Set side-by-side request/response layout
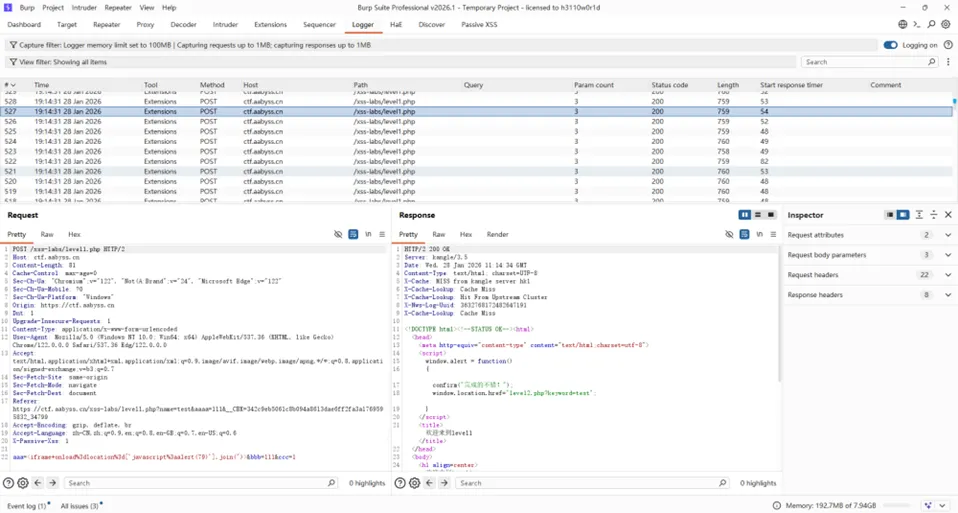This screenshot has width=958, height=513. (744, 215)
